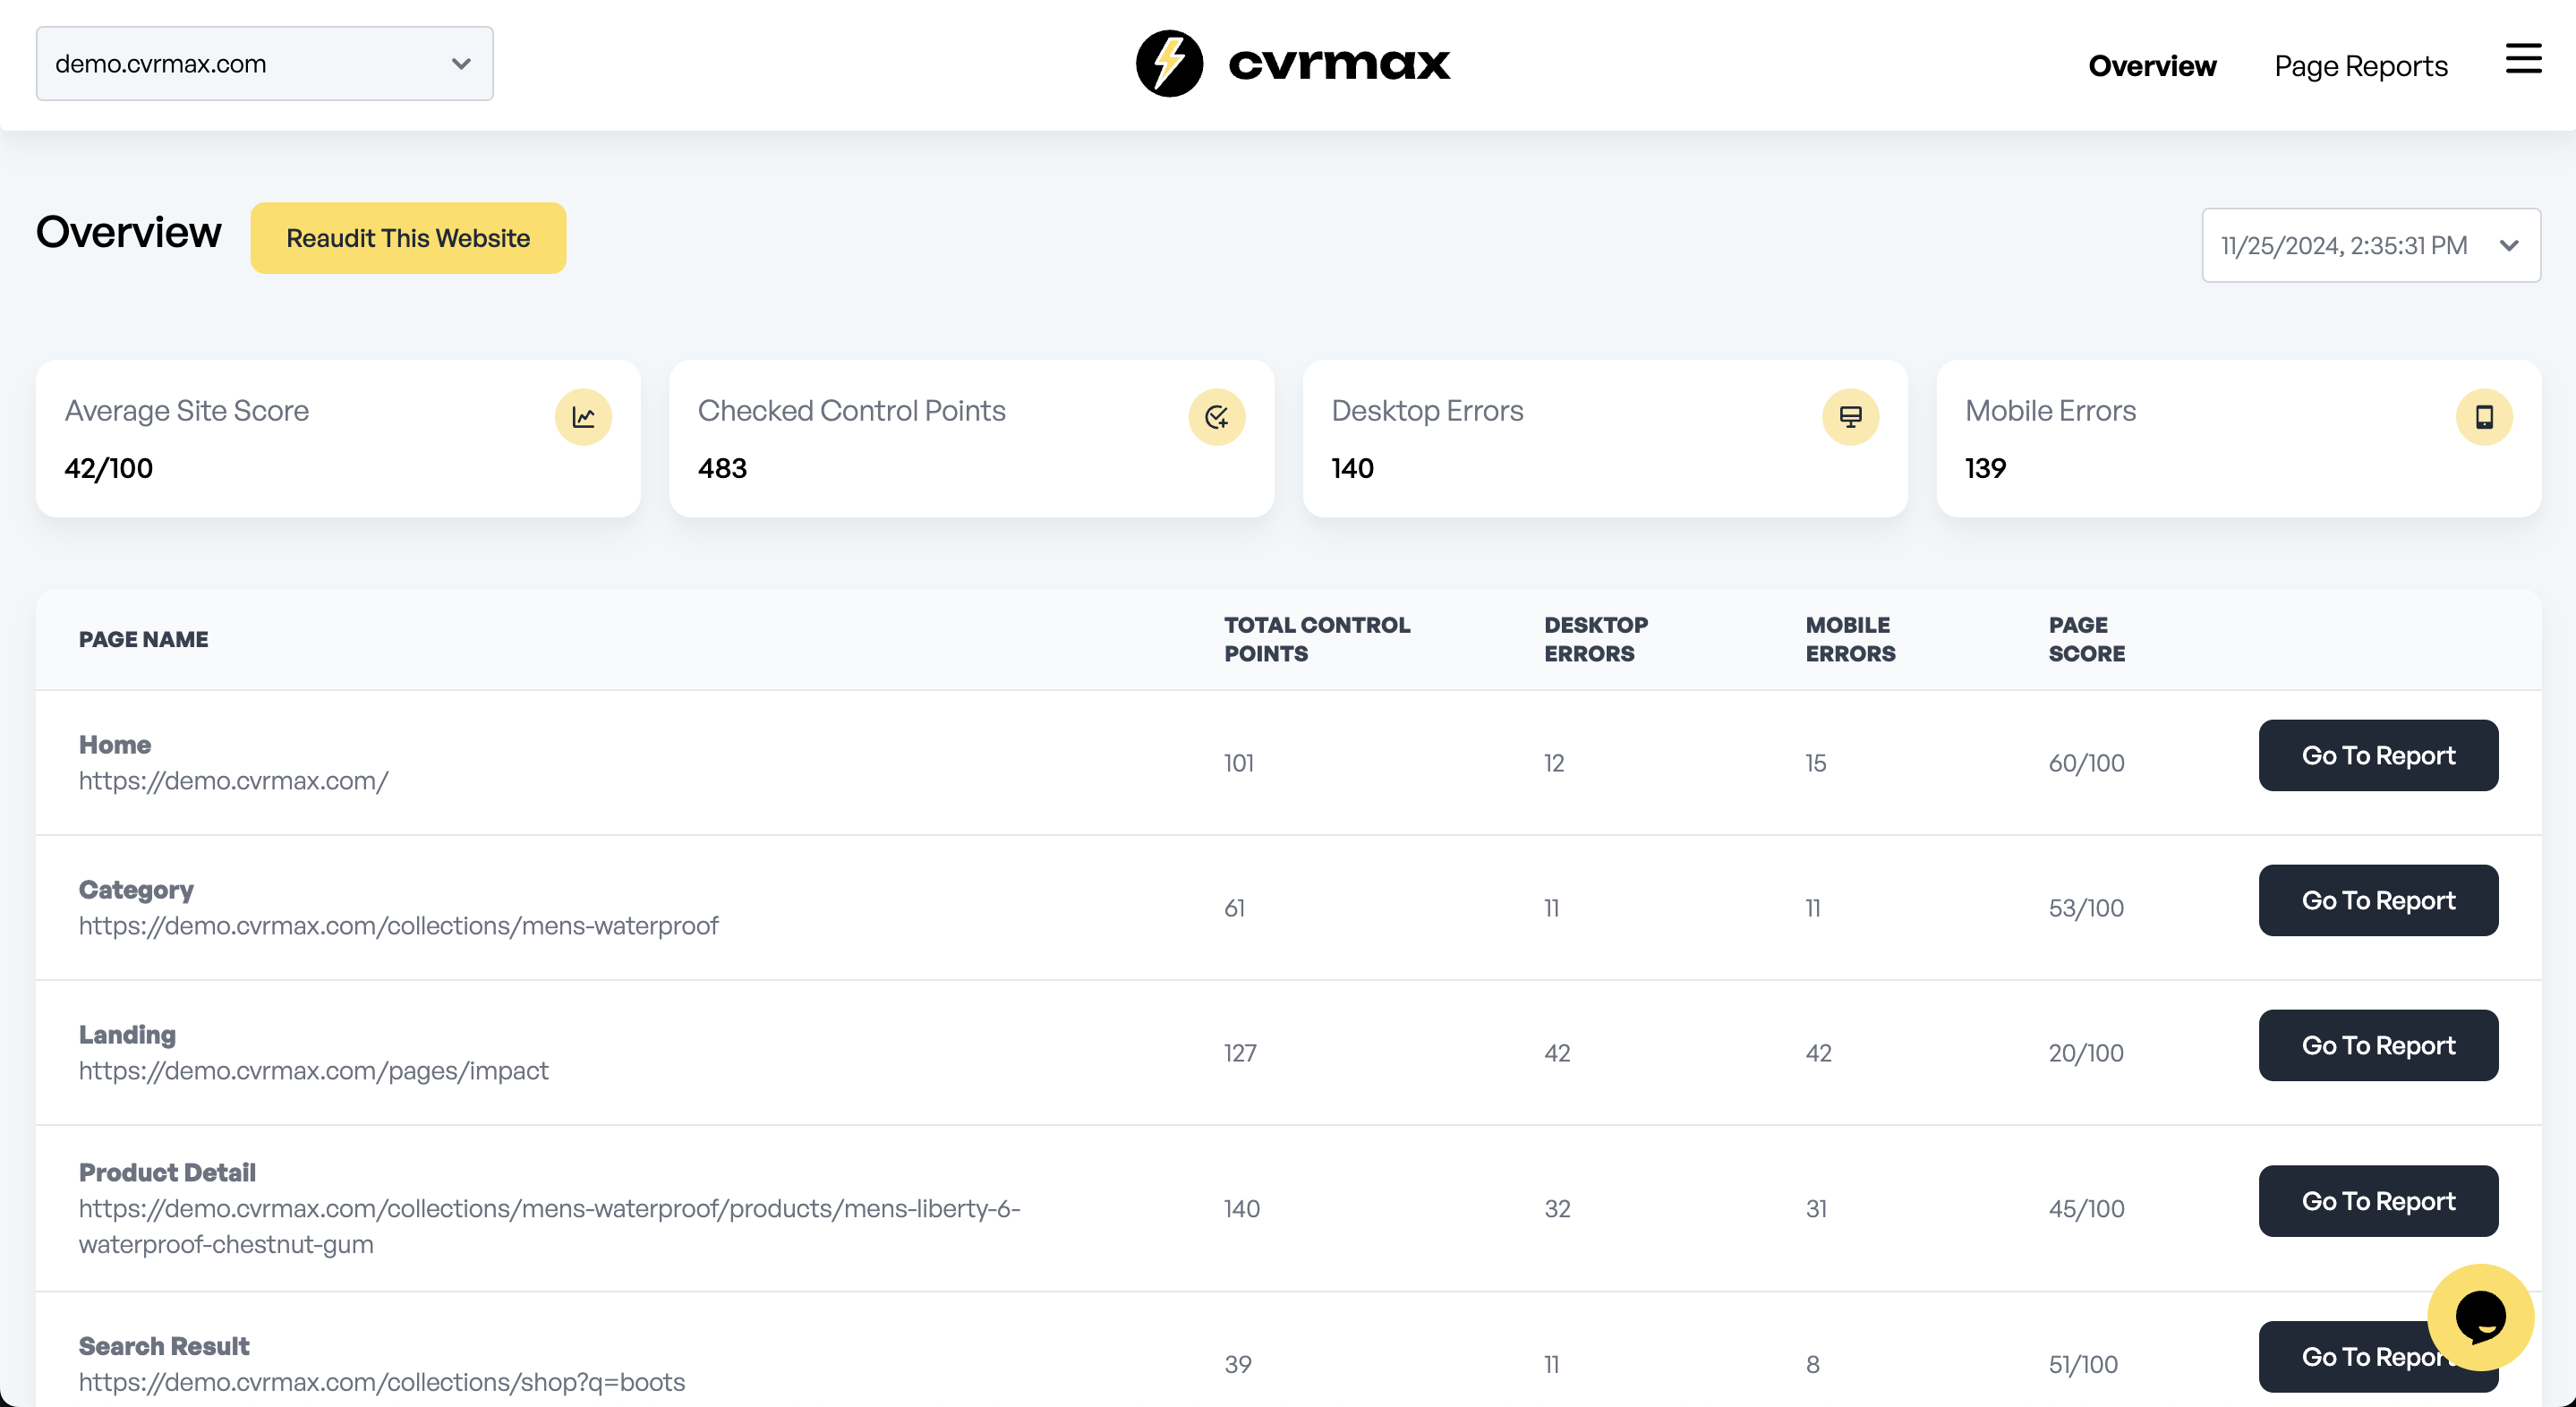This screenshot has width=2576, height=1407.
Task: Click the cvrmax lightning bolt logo
Action: click(x=1168, y=62)
